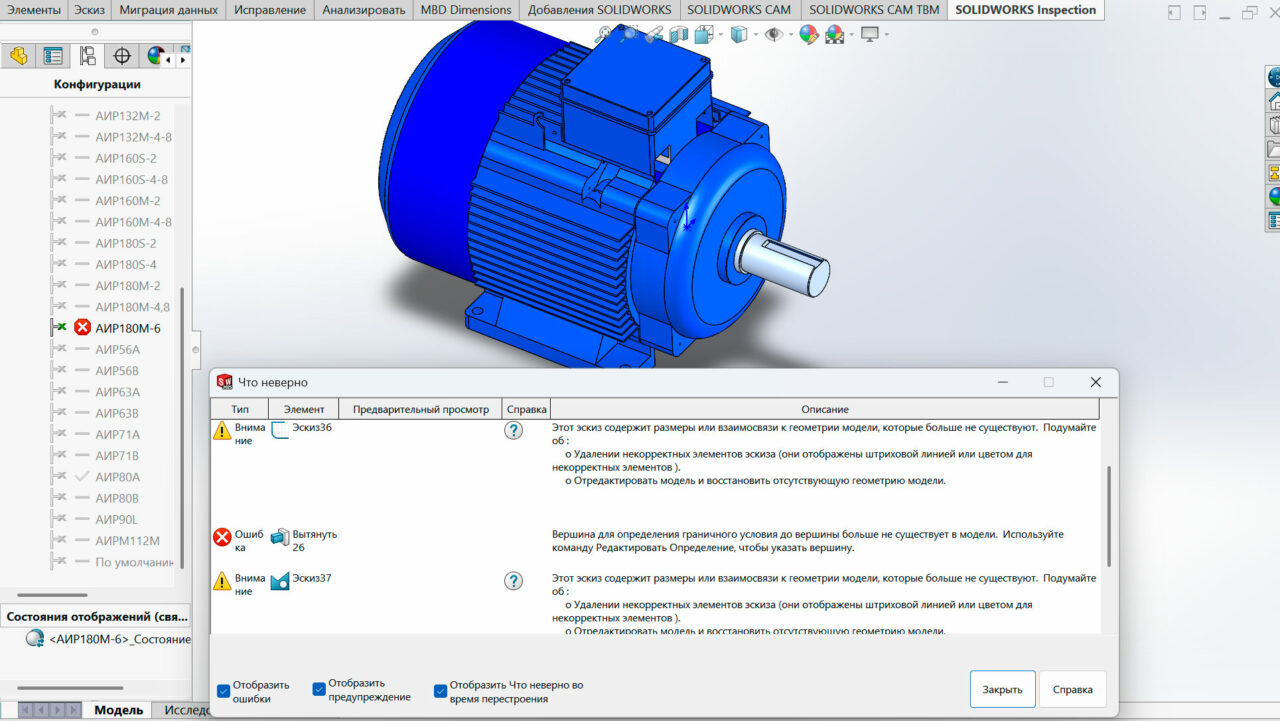Click the Edit Appearance color ball icon
Viewport: 1280px width, 721px height.
(x=809, y=35)
